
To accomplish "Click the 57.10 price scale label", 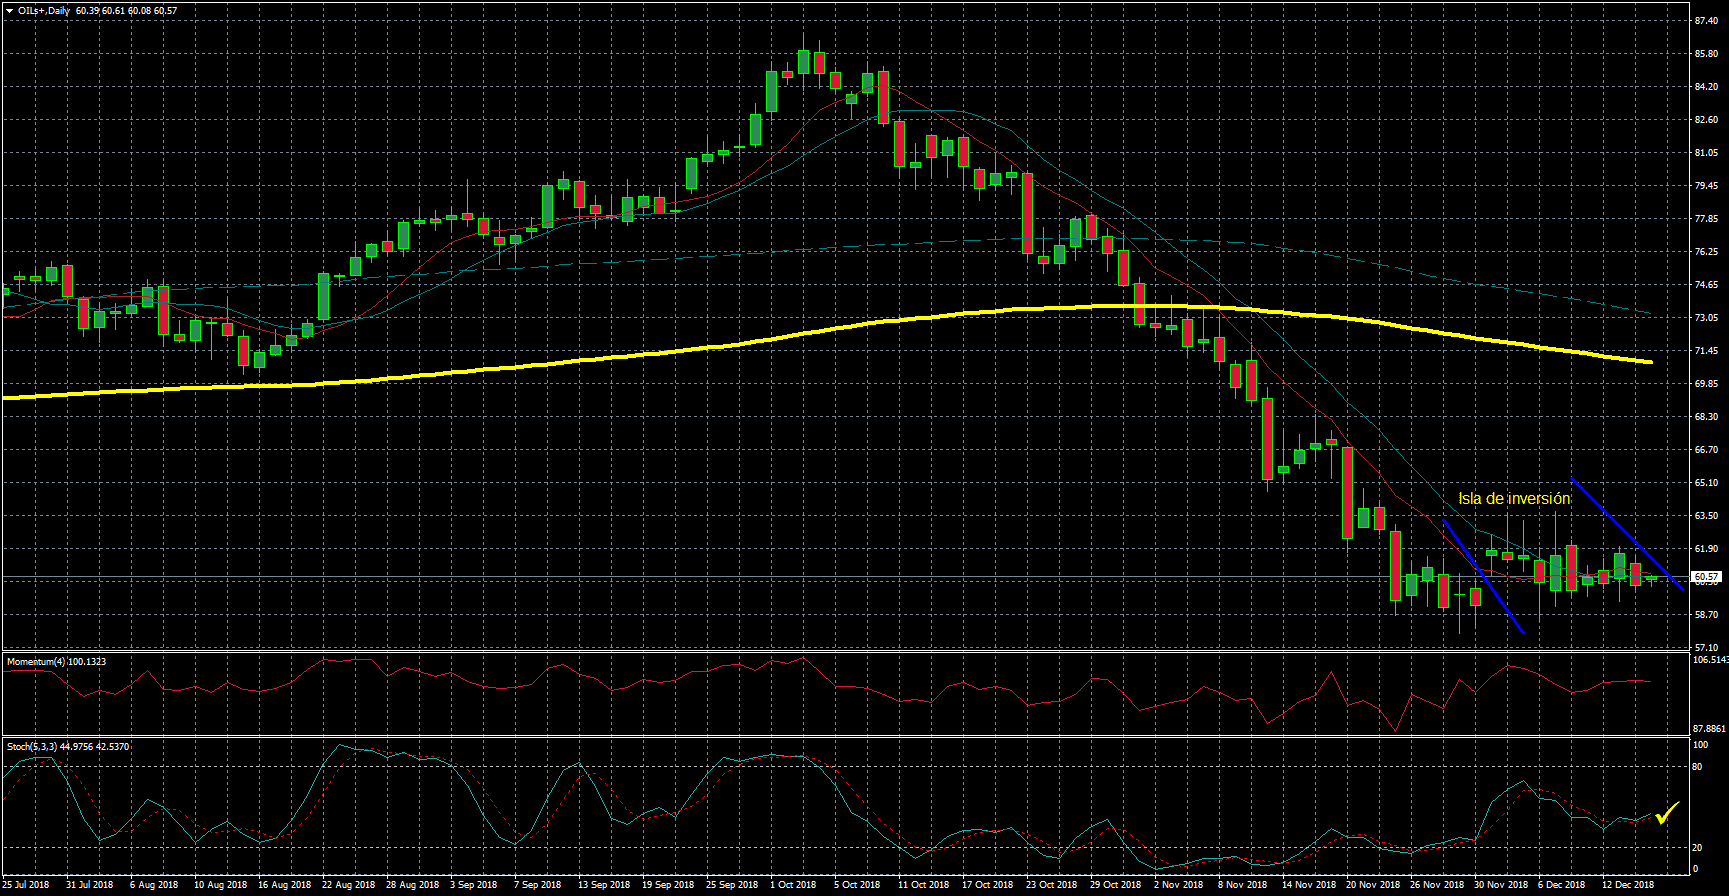I will pos(1706,648).
